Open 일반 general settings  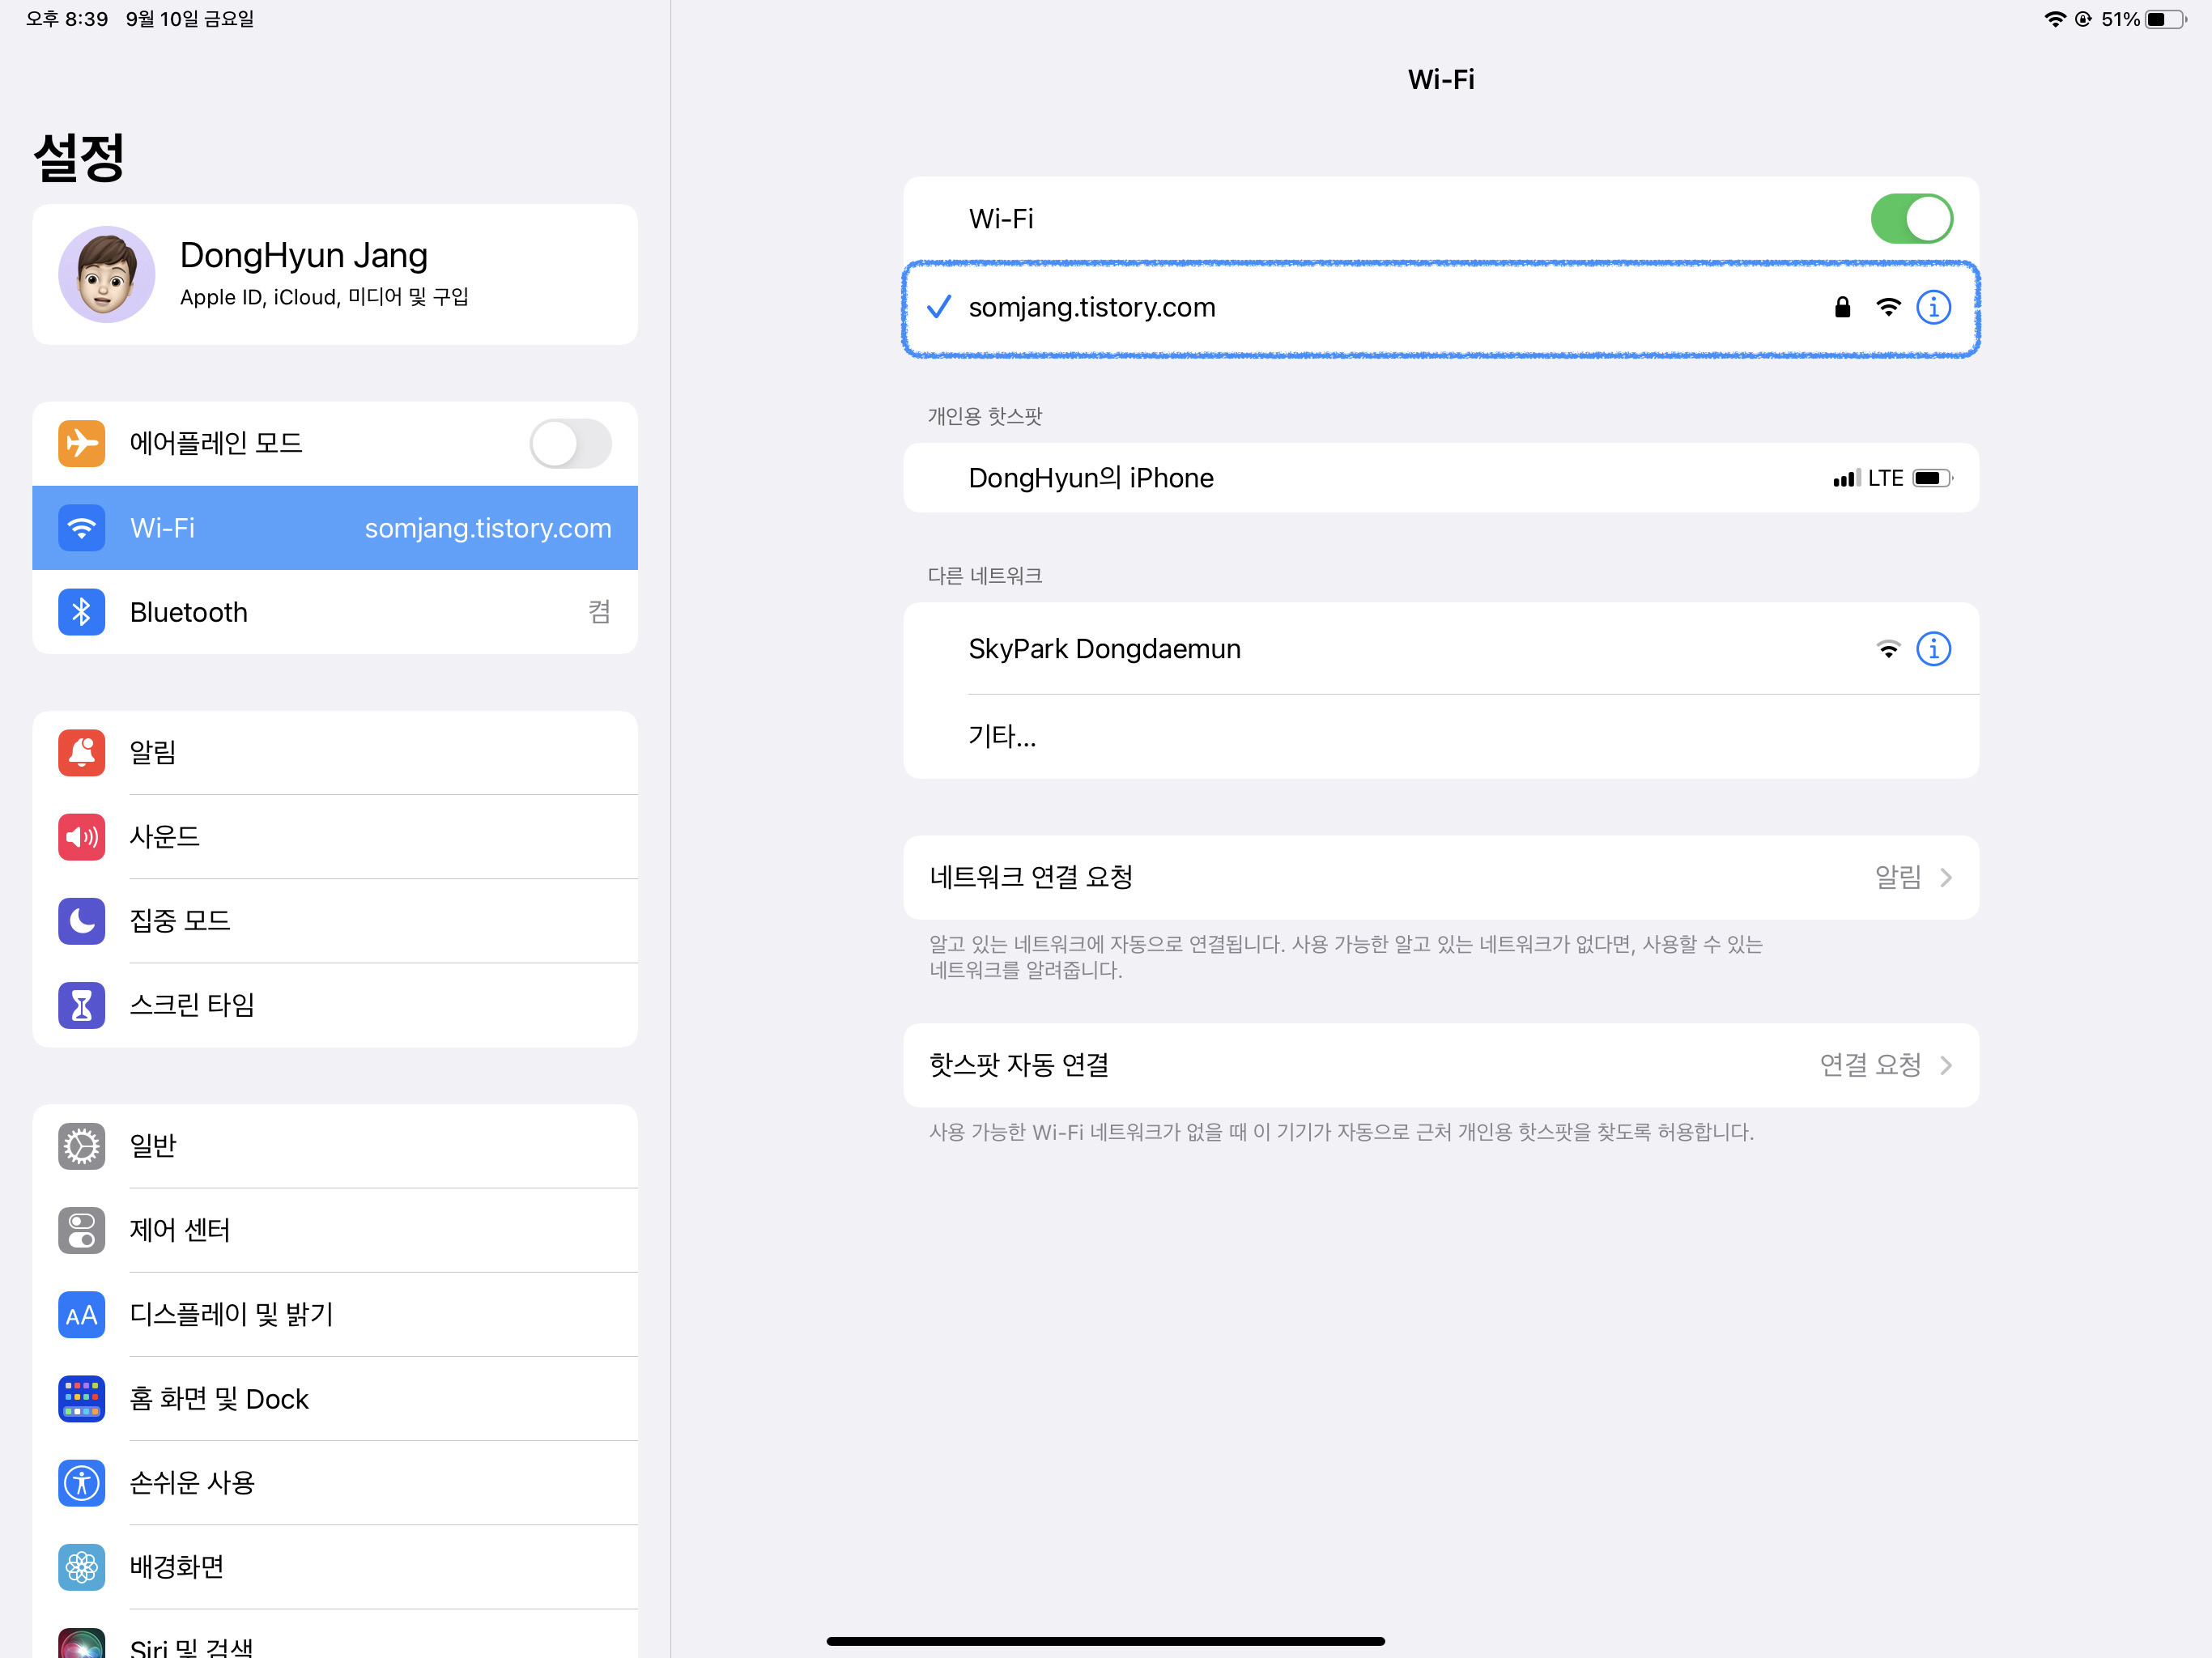click(x=335, y=1145)
